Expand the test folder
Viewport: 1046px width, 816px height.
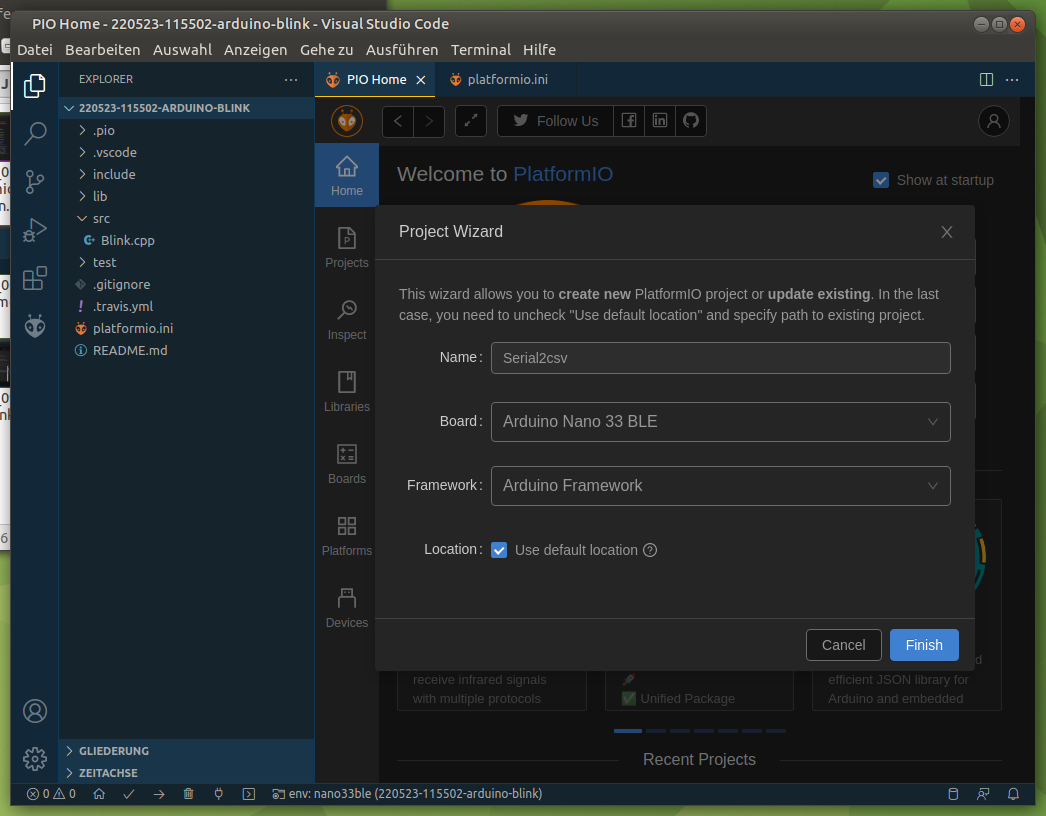[187, 262]
